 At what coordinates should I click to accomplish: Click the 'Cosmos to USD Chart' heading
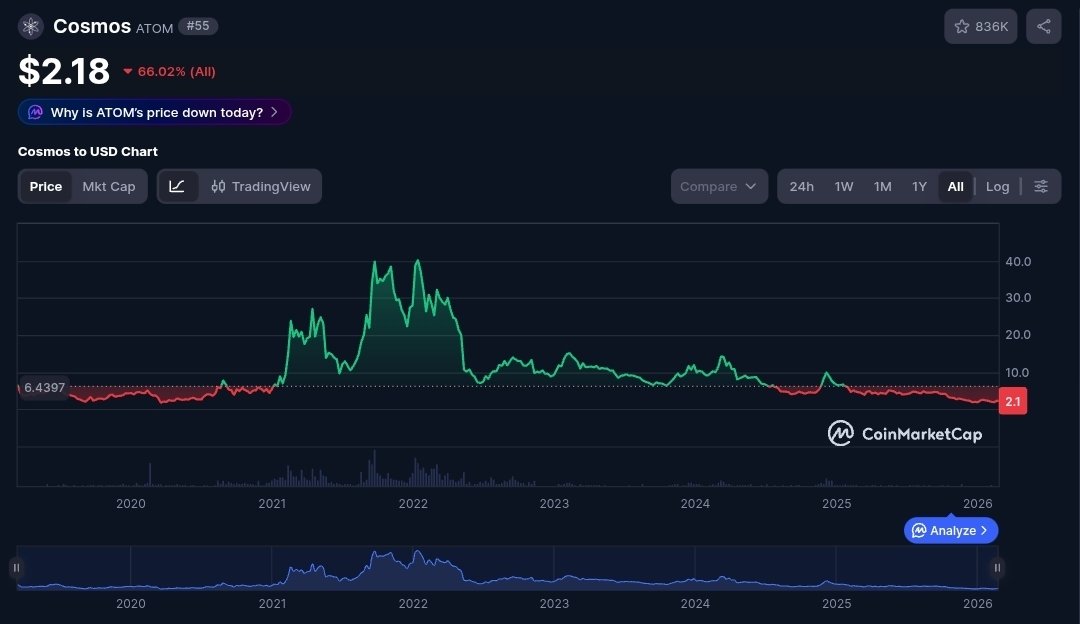coord(87,152)
